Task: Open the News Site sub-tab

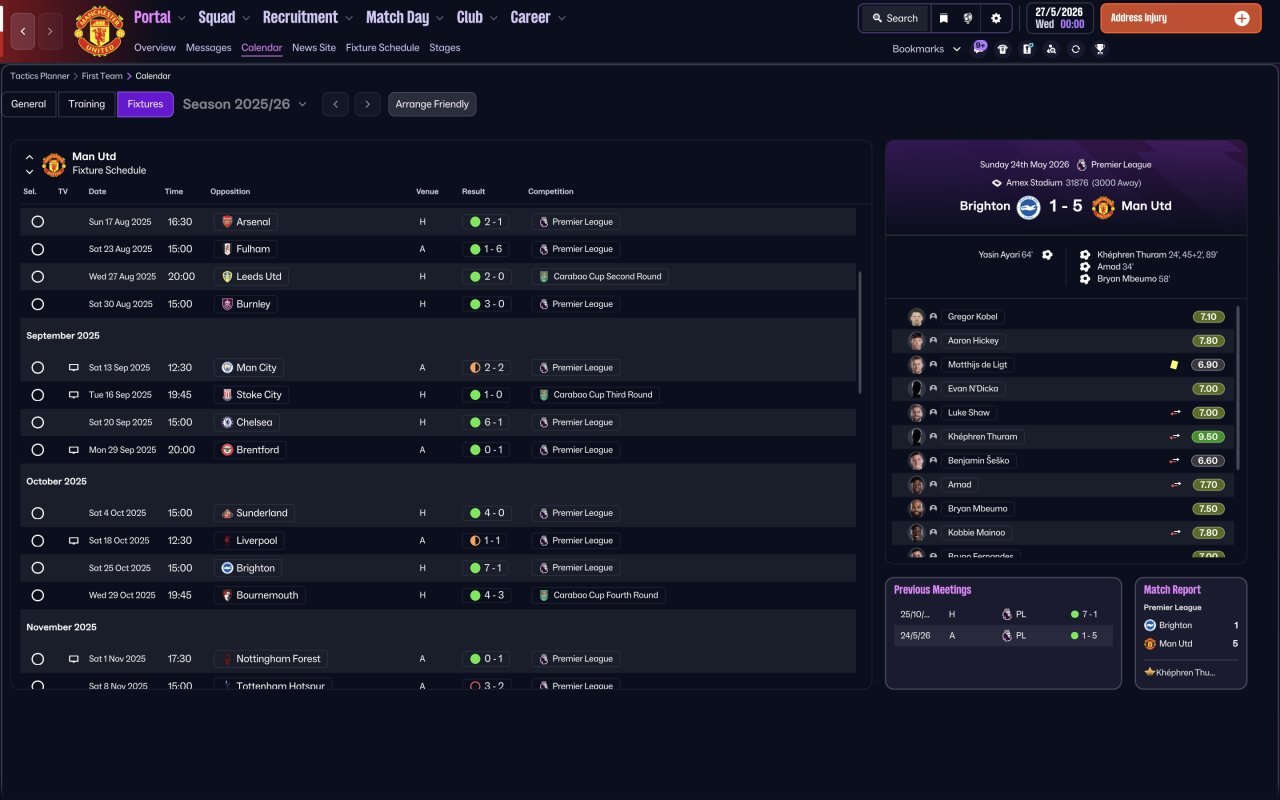Action: (314, 48)
